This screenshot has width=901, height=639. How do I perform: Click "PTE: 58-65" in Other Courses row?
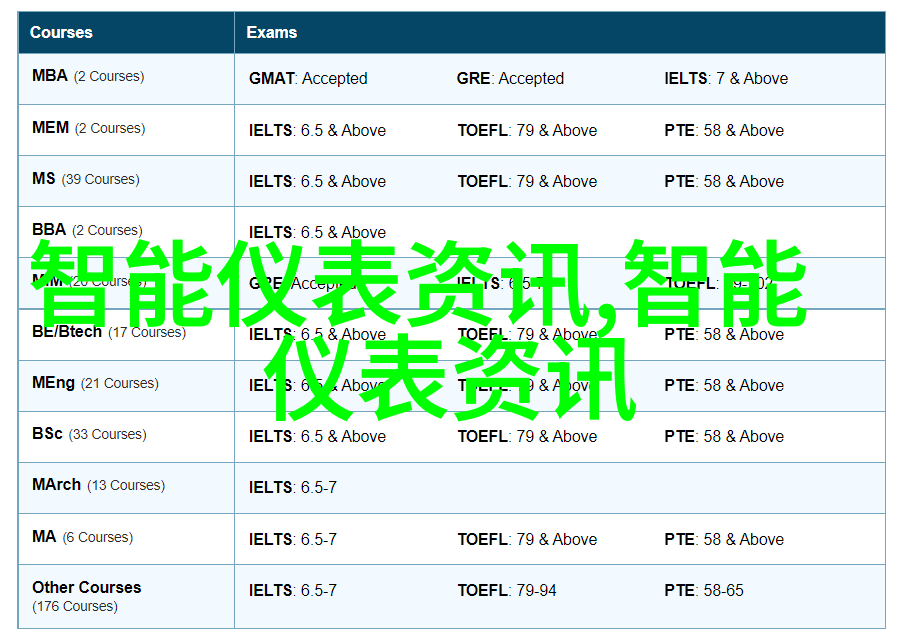pos(704,591)
